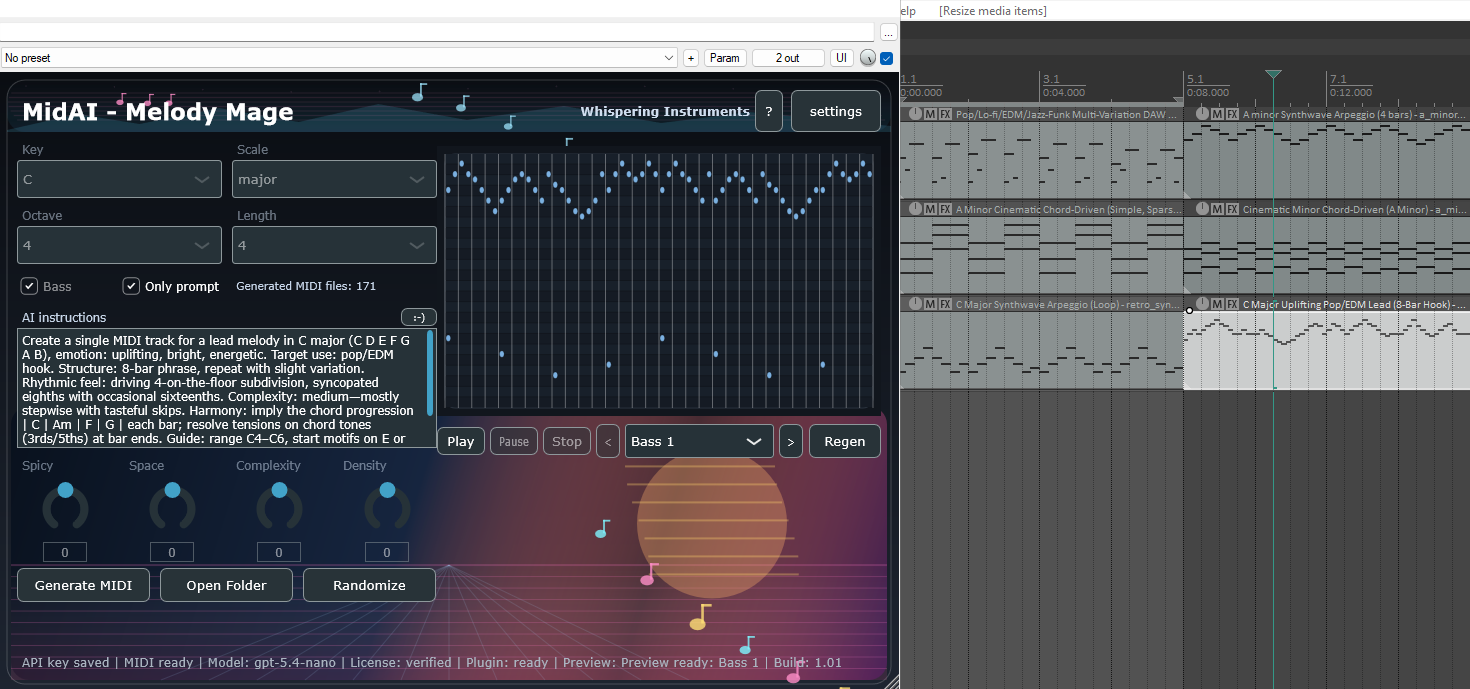The width and height of the screenshot is (1470, 689).
Task: Open the plugin help question mark button
Action: pos(768,111)
